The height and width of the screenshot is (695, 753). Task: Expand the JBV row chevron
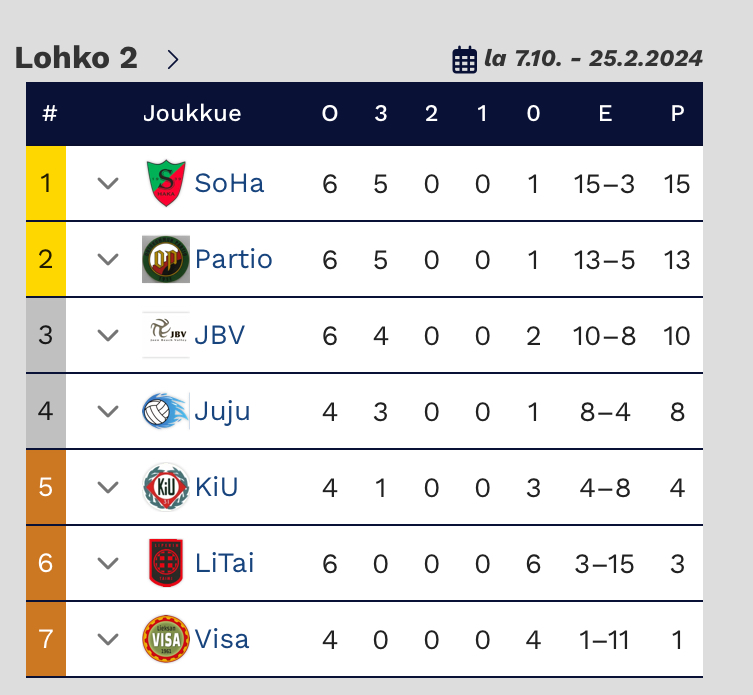[x=108, y=335]
